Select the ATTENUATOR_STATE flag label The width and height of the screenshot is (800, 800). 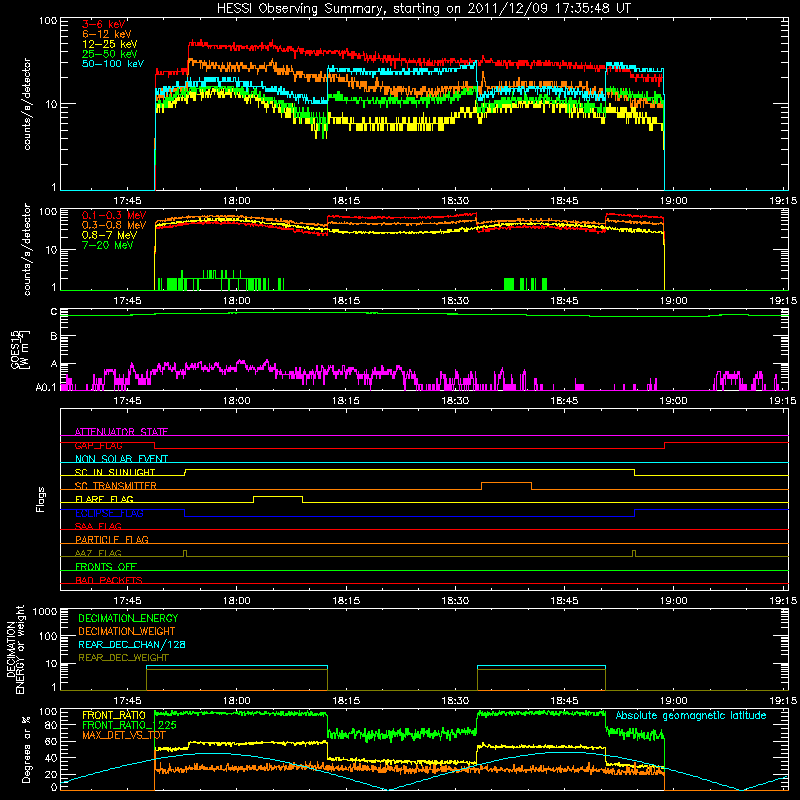coord(121,432)
